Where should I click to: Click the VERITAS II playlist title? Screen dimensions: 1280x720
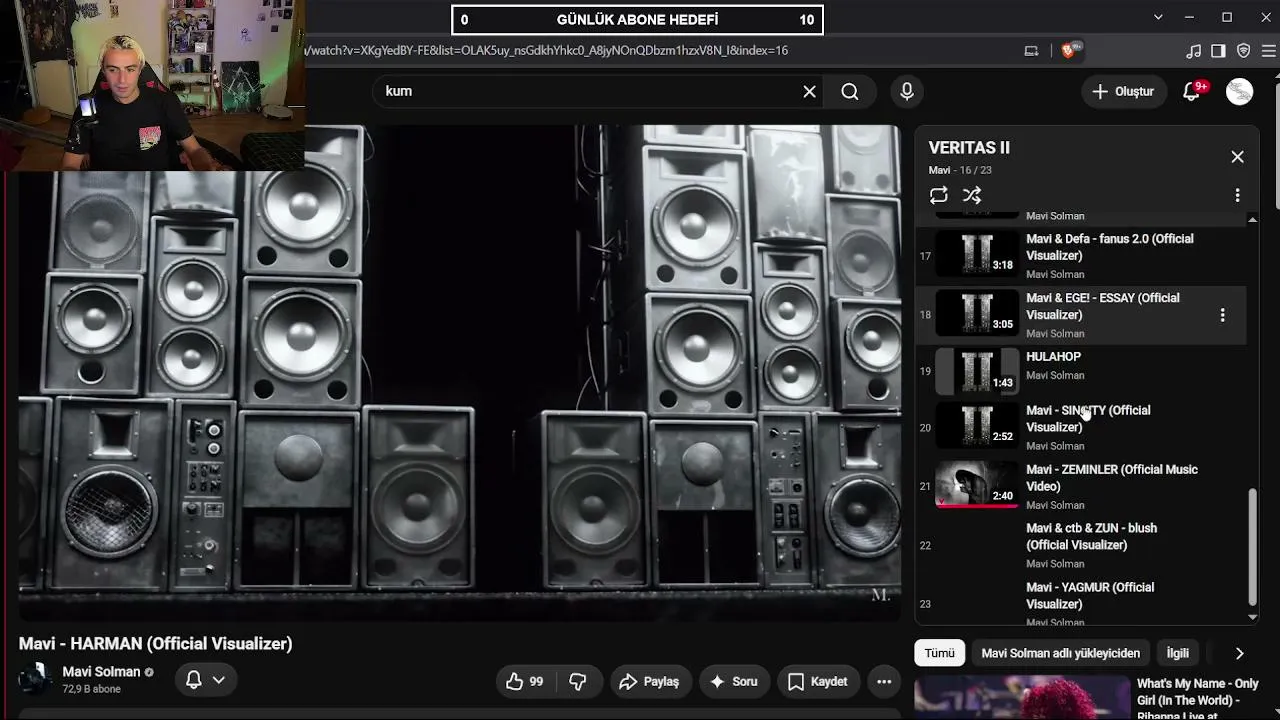969,147
